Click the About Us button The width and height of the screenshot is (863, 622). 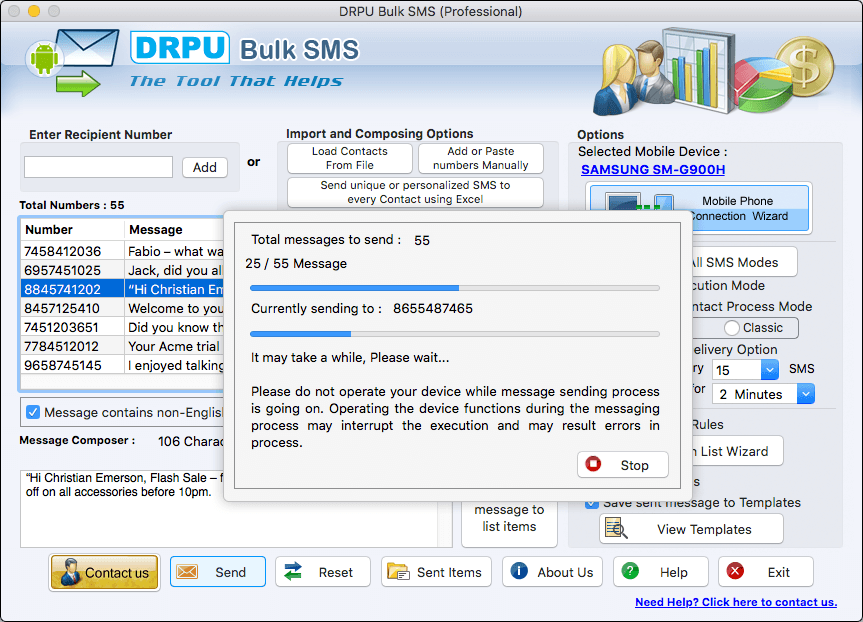click(x=552, y=572)
